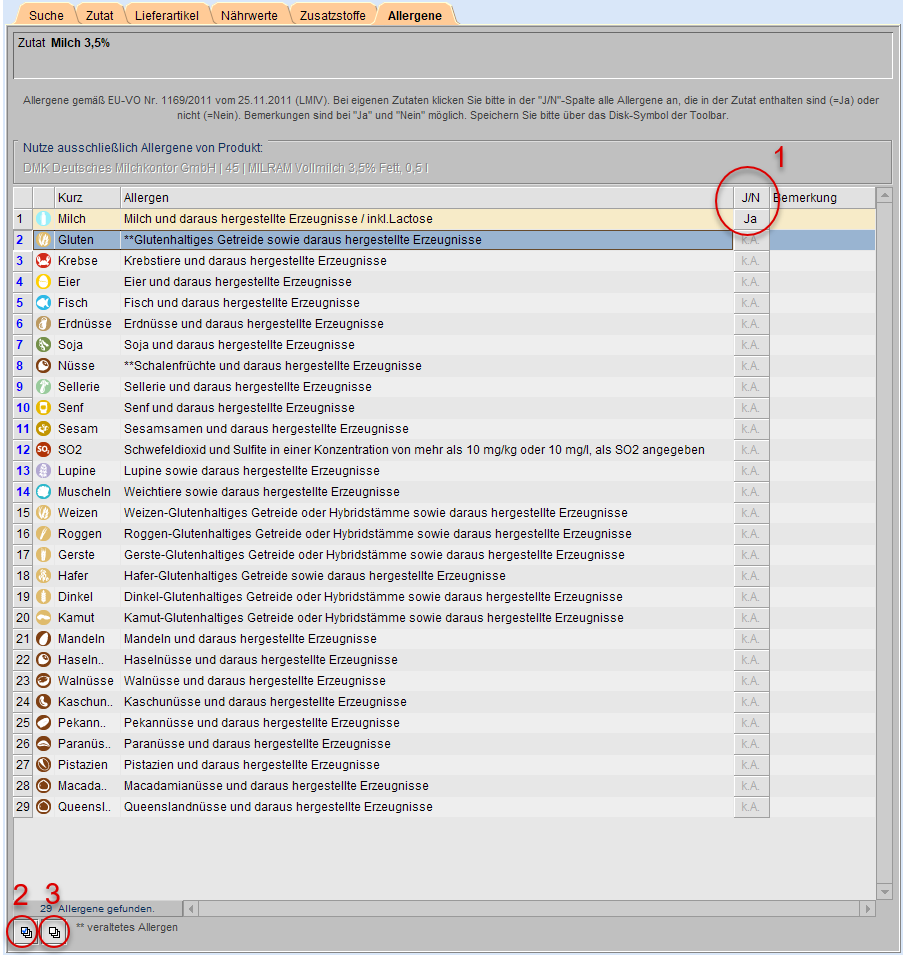903x955 pixels.
Task: Toggle J/N value for Lupine row
Action: [x=751, y=471]
